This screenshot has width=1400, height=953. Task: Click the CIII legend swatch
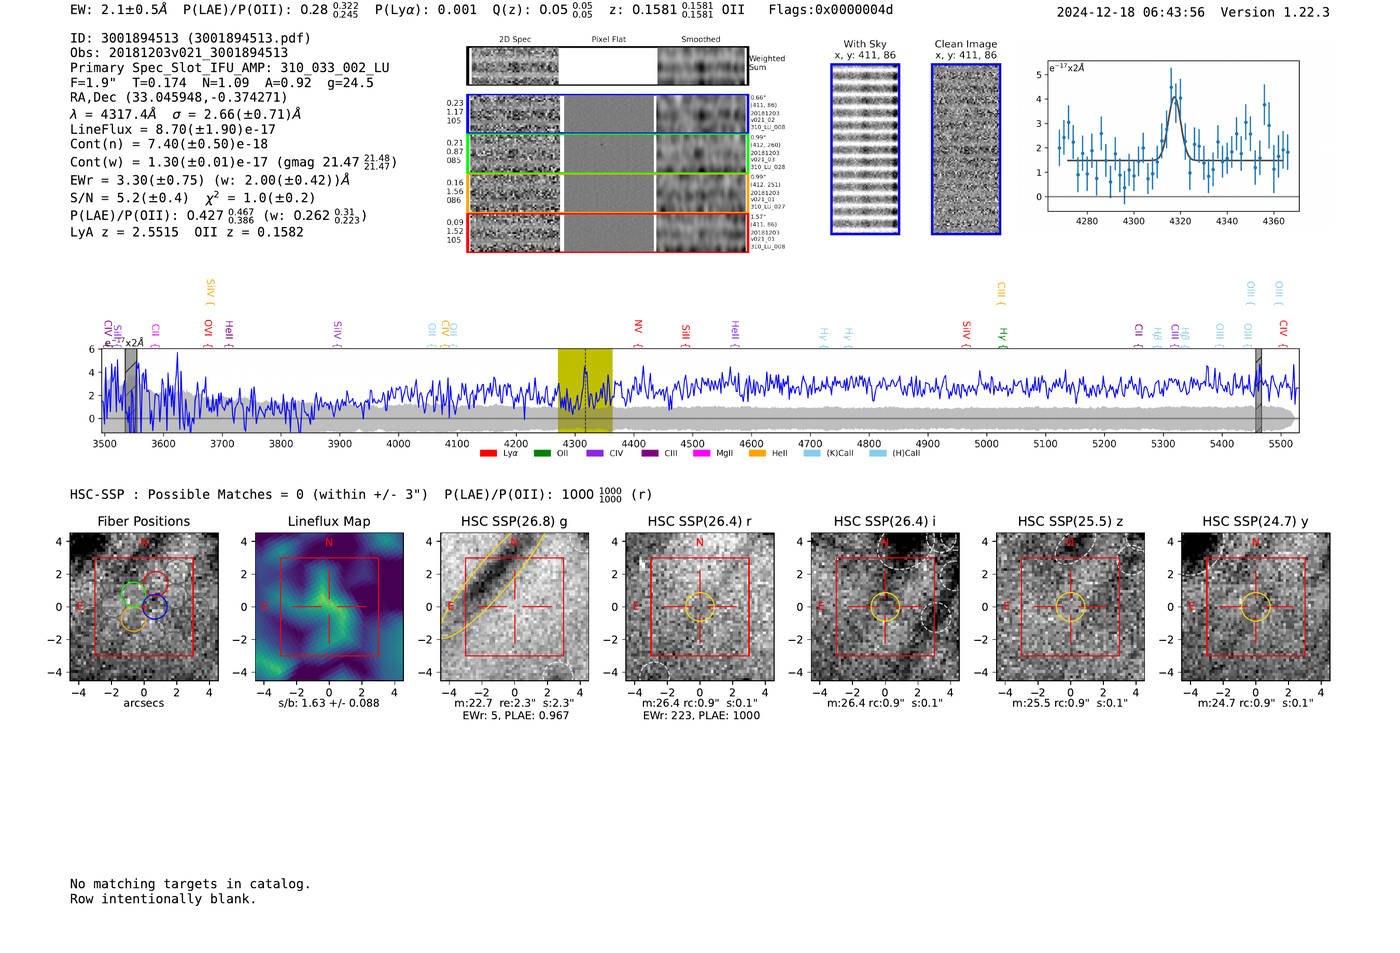(650, 454)
